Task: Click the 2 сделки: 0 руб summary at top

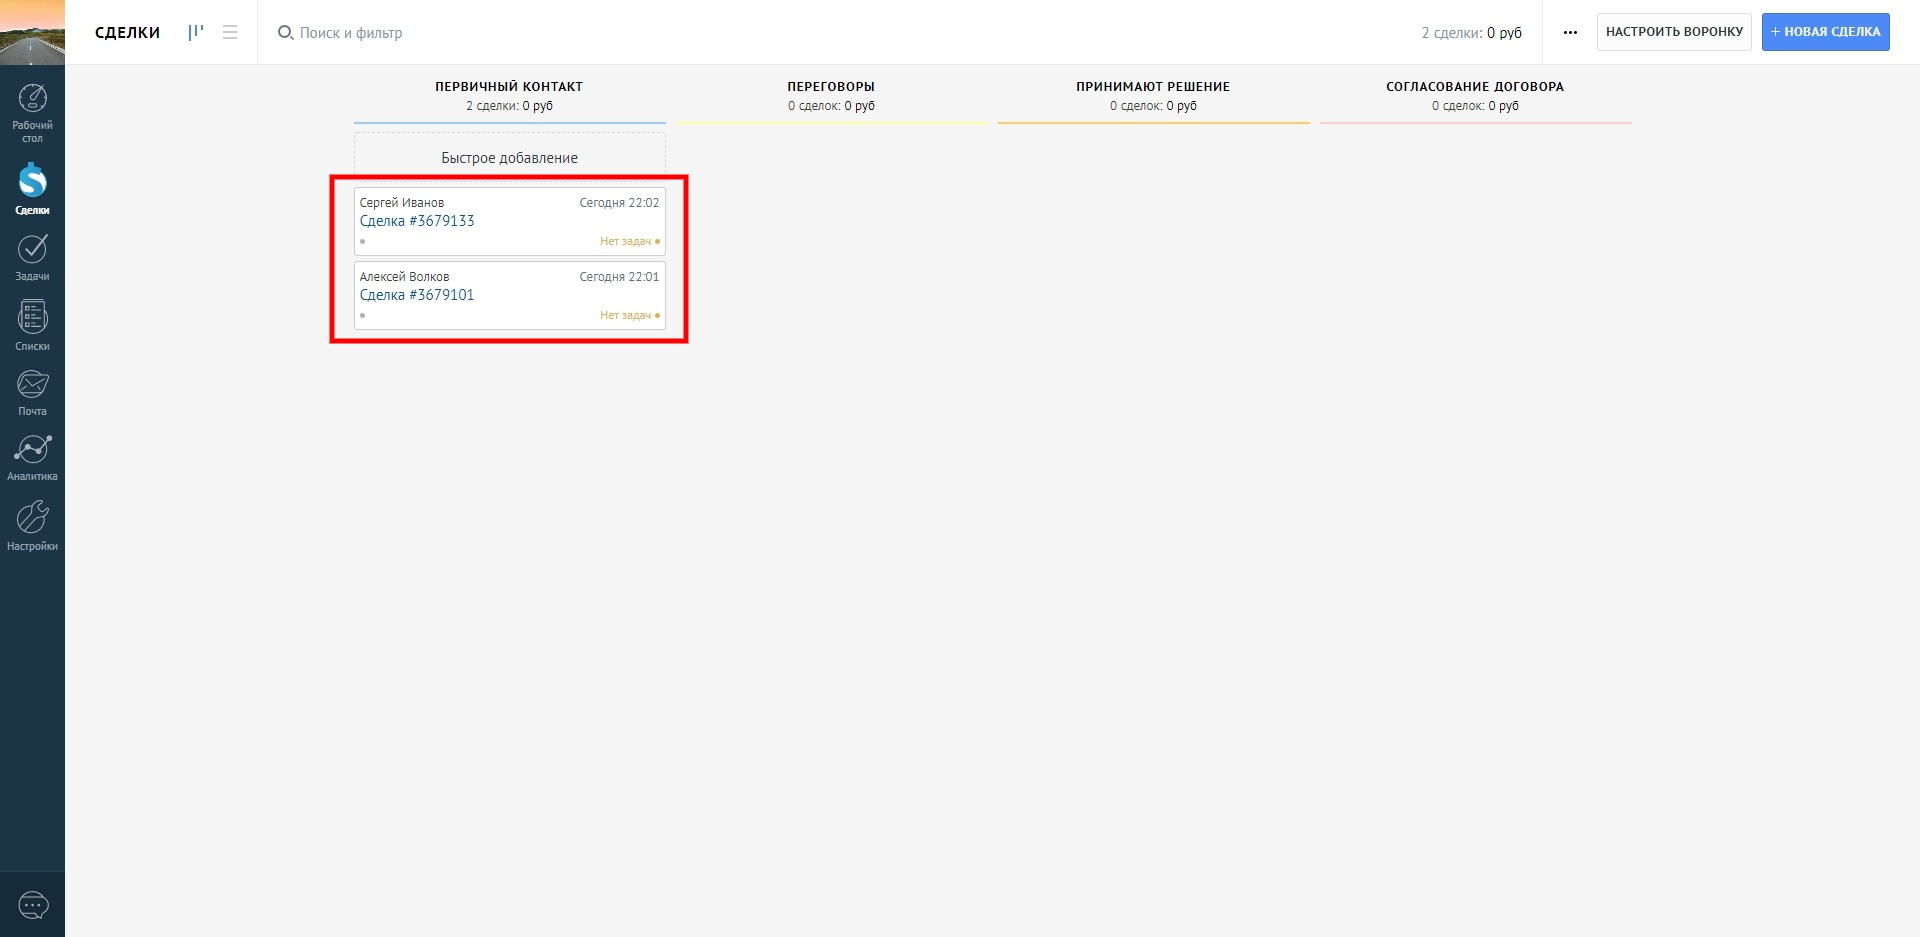Action: click(x=1471, y=33)
